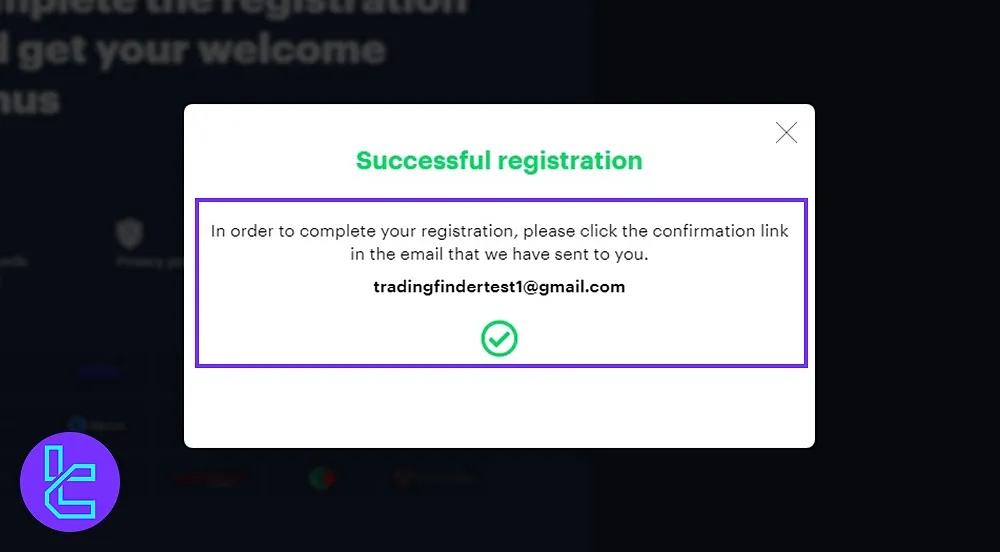The height and width of the screenshot is (552, 1000).
Task: Click the blurred "get your welcome" headline
Action: [193, 51]
